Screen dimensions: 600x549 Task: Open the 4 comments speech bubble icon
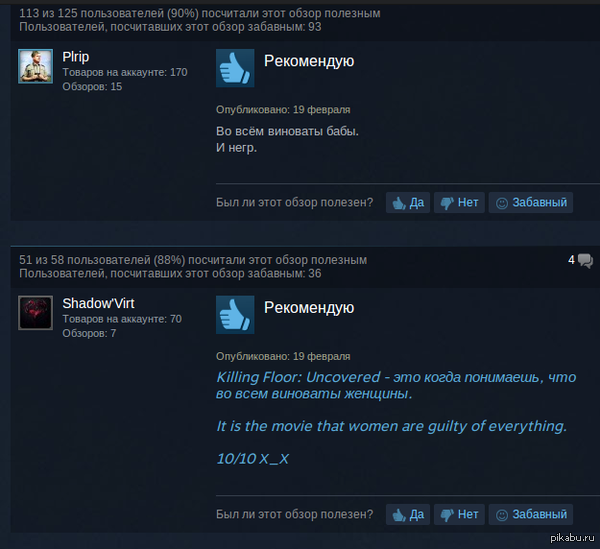585,261
